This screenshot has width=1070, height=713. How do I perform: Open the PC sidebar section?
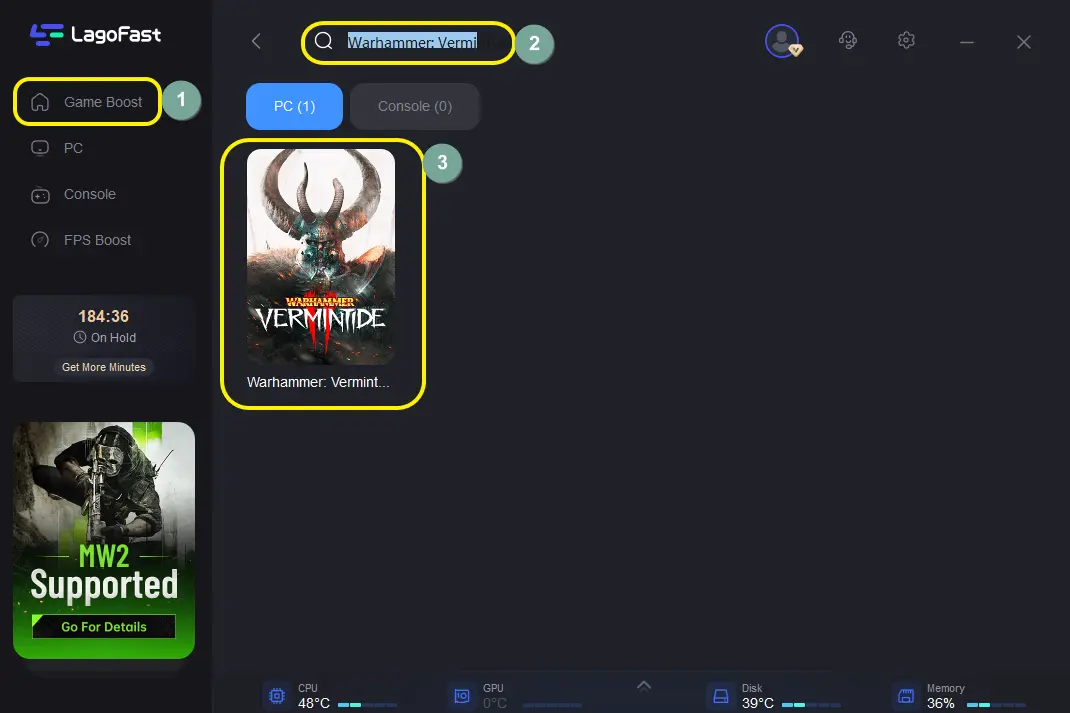coord(72,148)
